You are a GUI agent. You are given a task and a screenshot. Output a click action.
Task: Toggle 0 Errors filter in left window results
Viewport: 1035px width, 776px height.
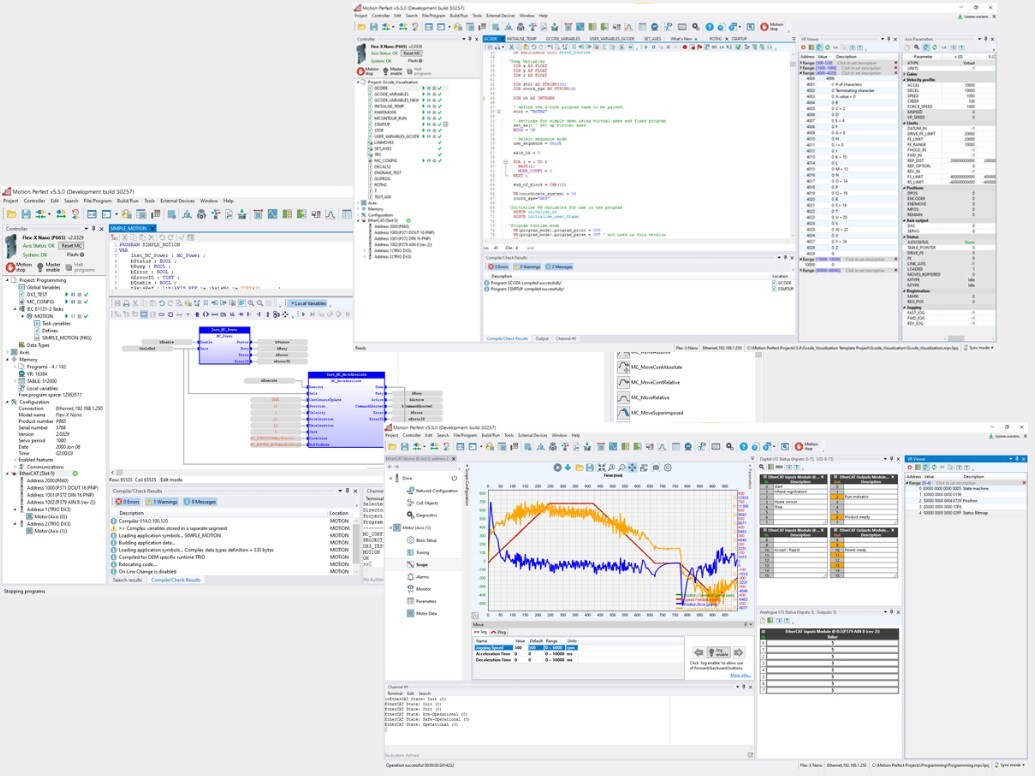coord(128,501)
